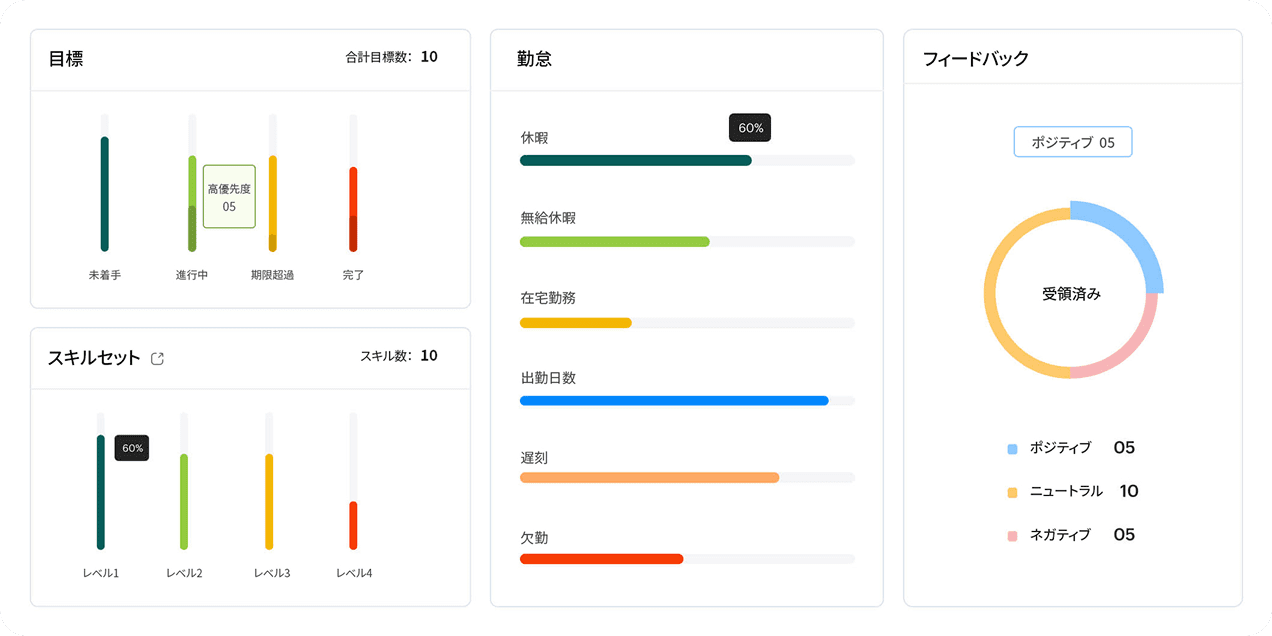
Task: Click the 高優先度 05 tooltip box
Action: pos(229,196)
